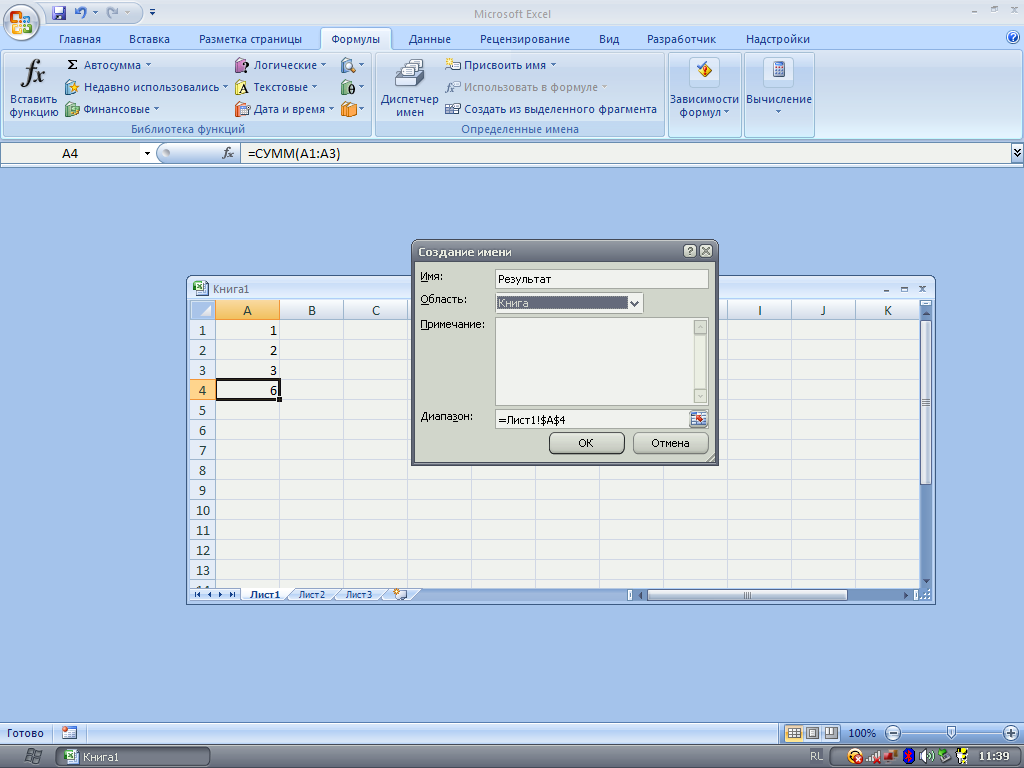Open the Logical functions library
This screenshot has width=1024, height=768.
[x=280, y=65]
